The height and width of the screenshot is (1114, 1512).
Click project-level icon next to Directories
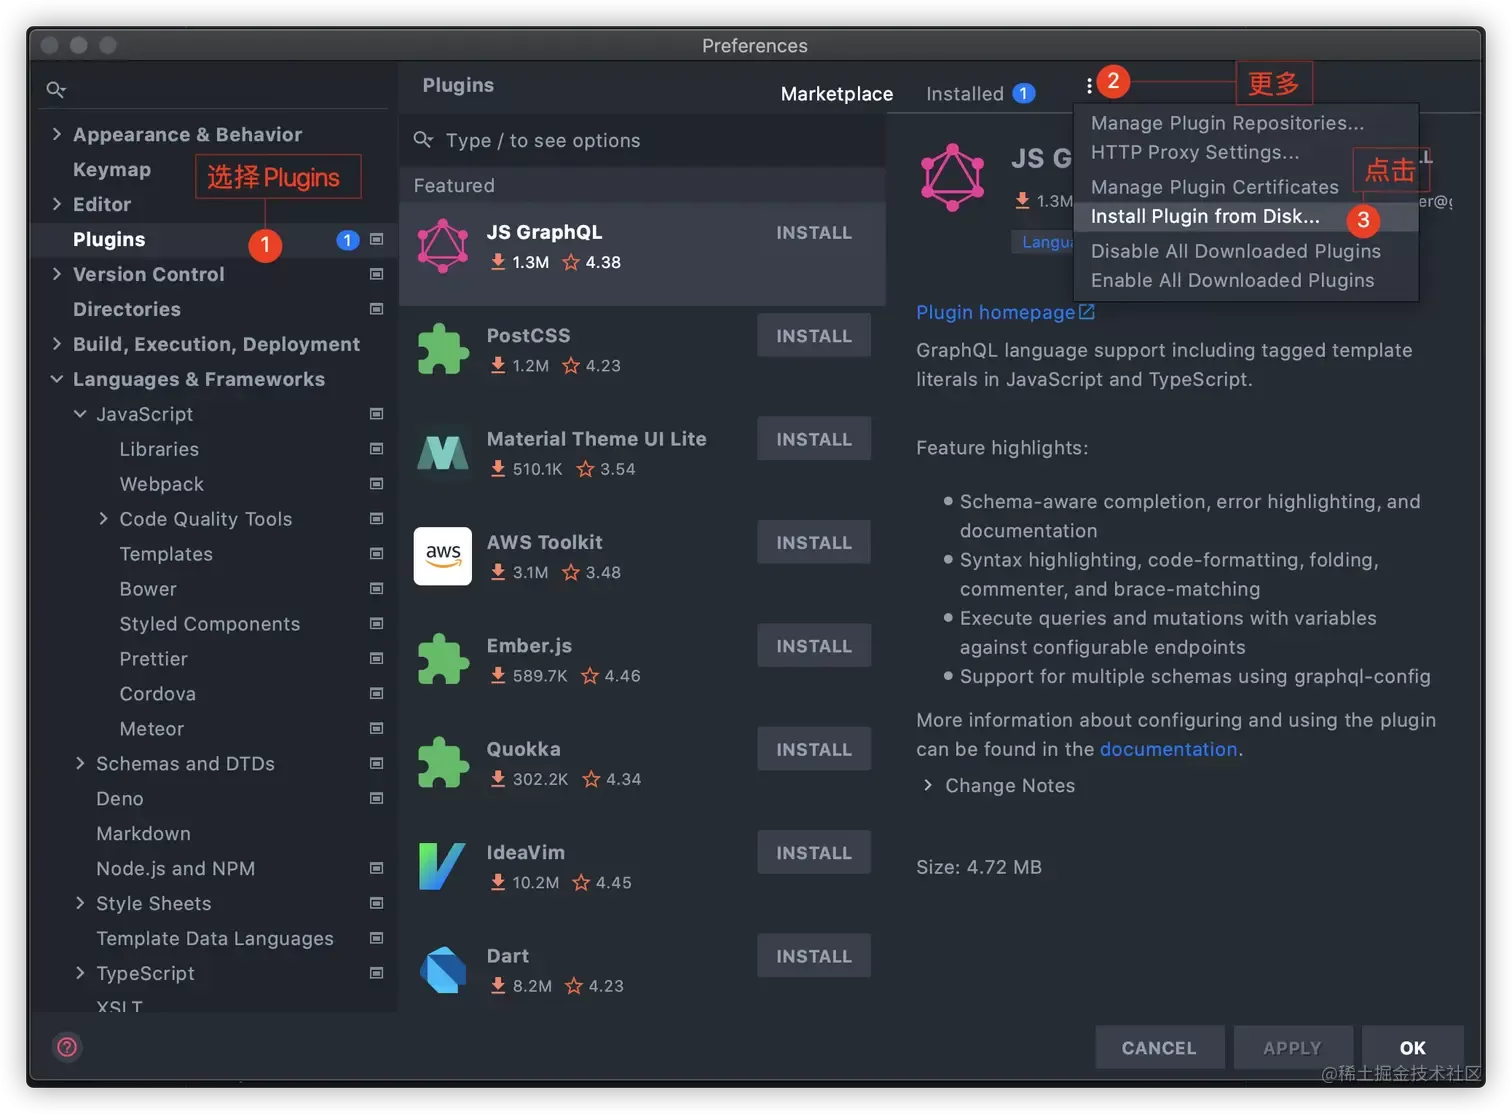[376, 309]
